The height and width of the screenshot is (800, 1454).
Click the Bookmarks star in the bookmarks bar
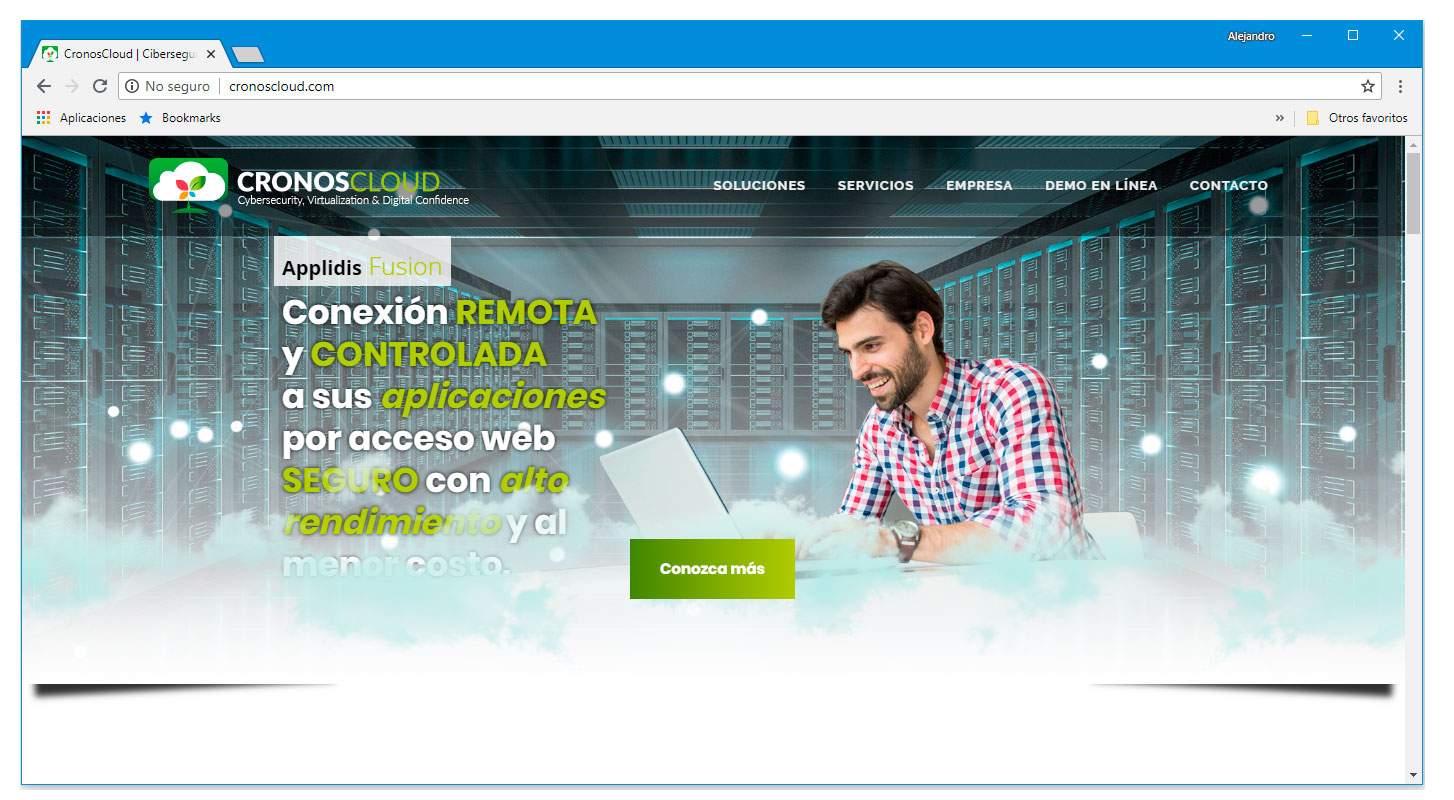[x=144, y=117]
